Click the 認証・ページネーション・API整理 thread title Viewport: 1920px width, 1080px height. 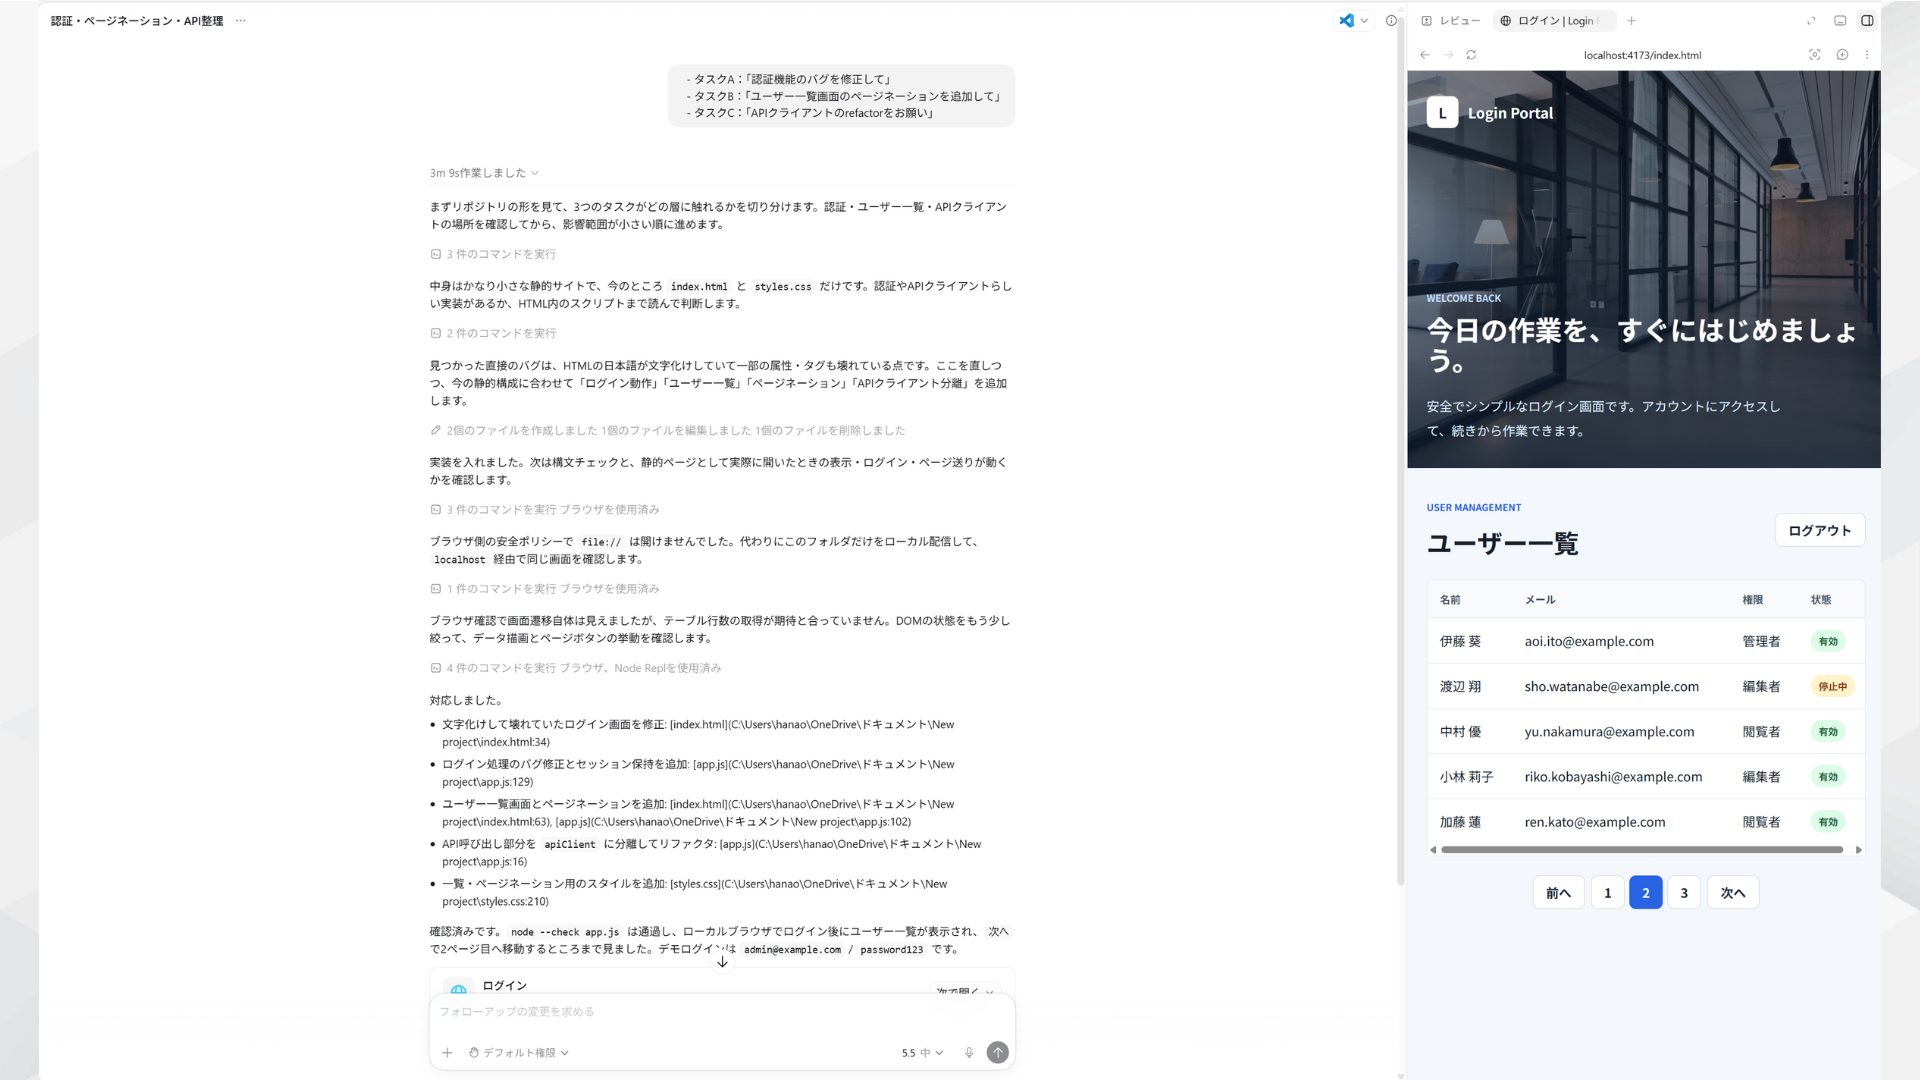[137, 20]
